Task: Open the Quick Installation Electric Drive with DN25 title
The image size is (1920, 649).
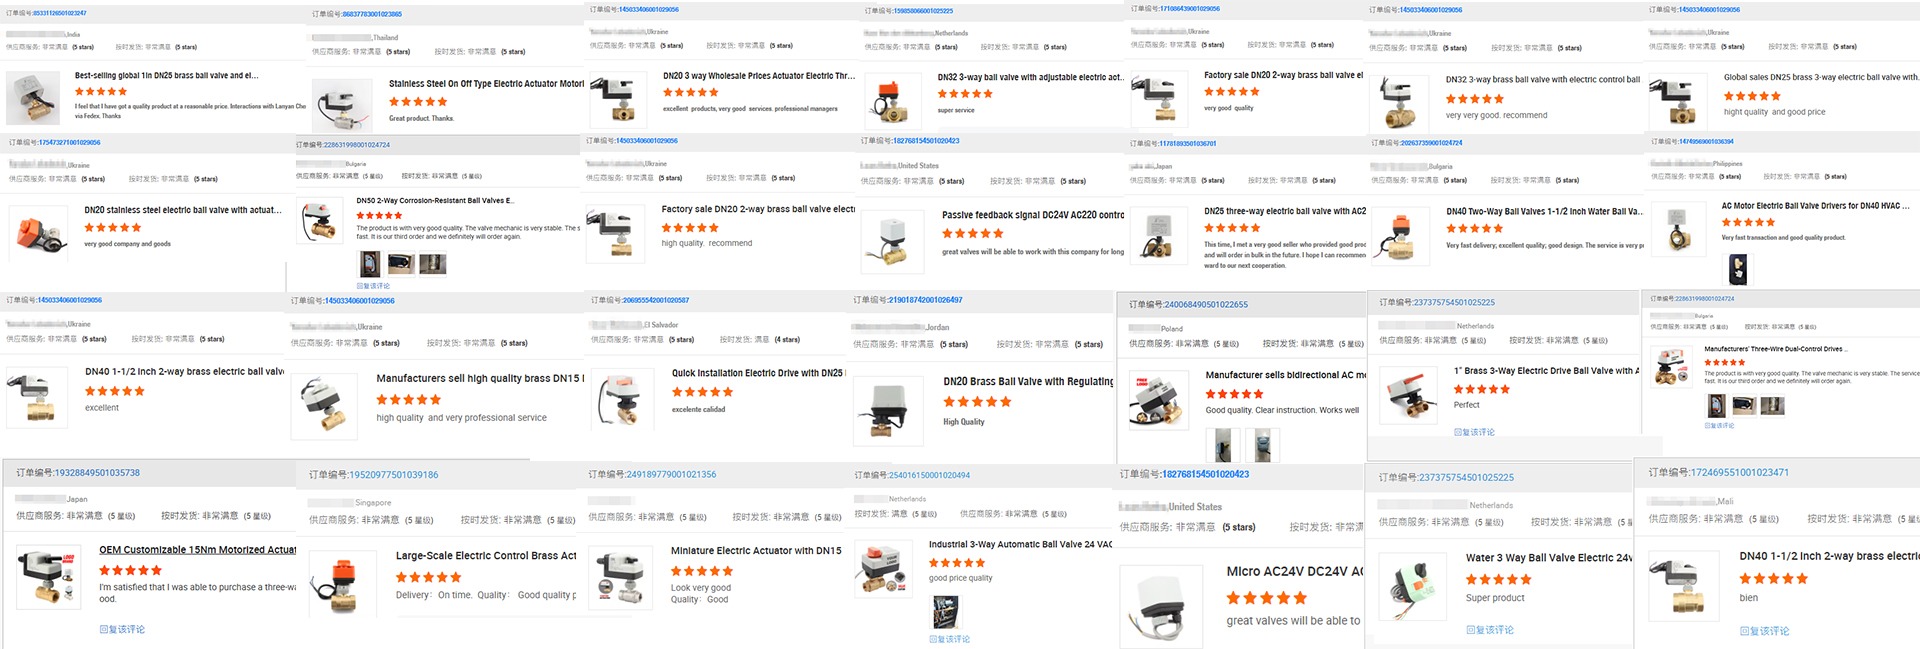Action: tap(757, 373)
